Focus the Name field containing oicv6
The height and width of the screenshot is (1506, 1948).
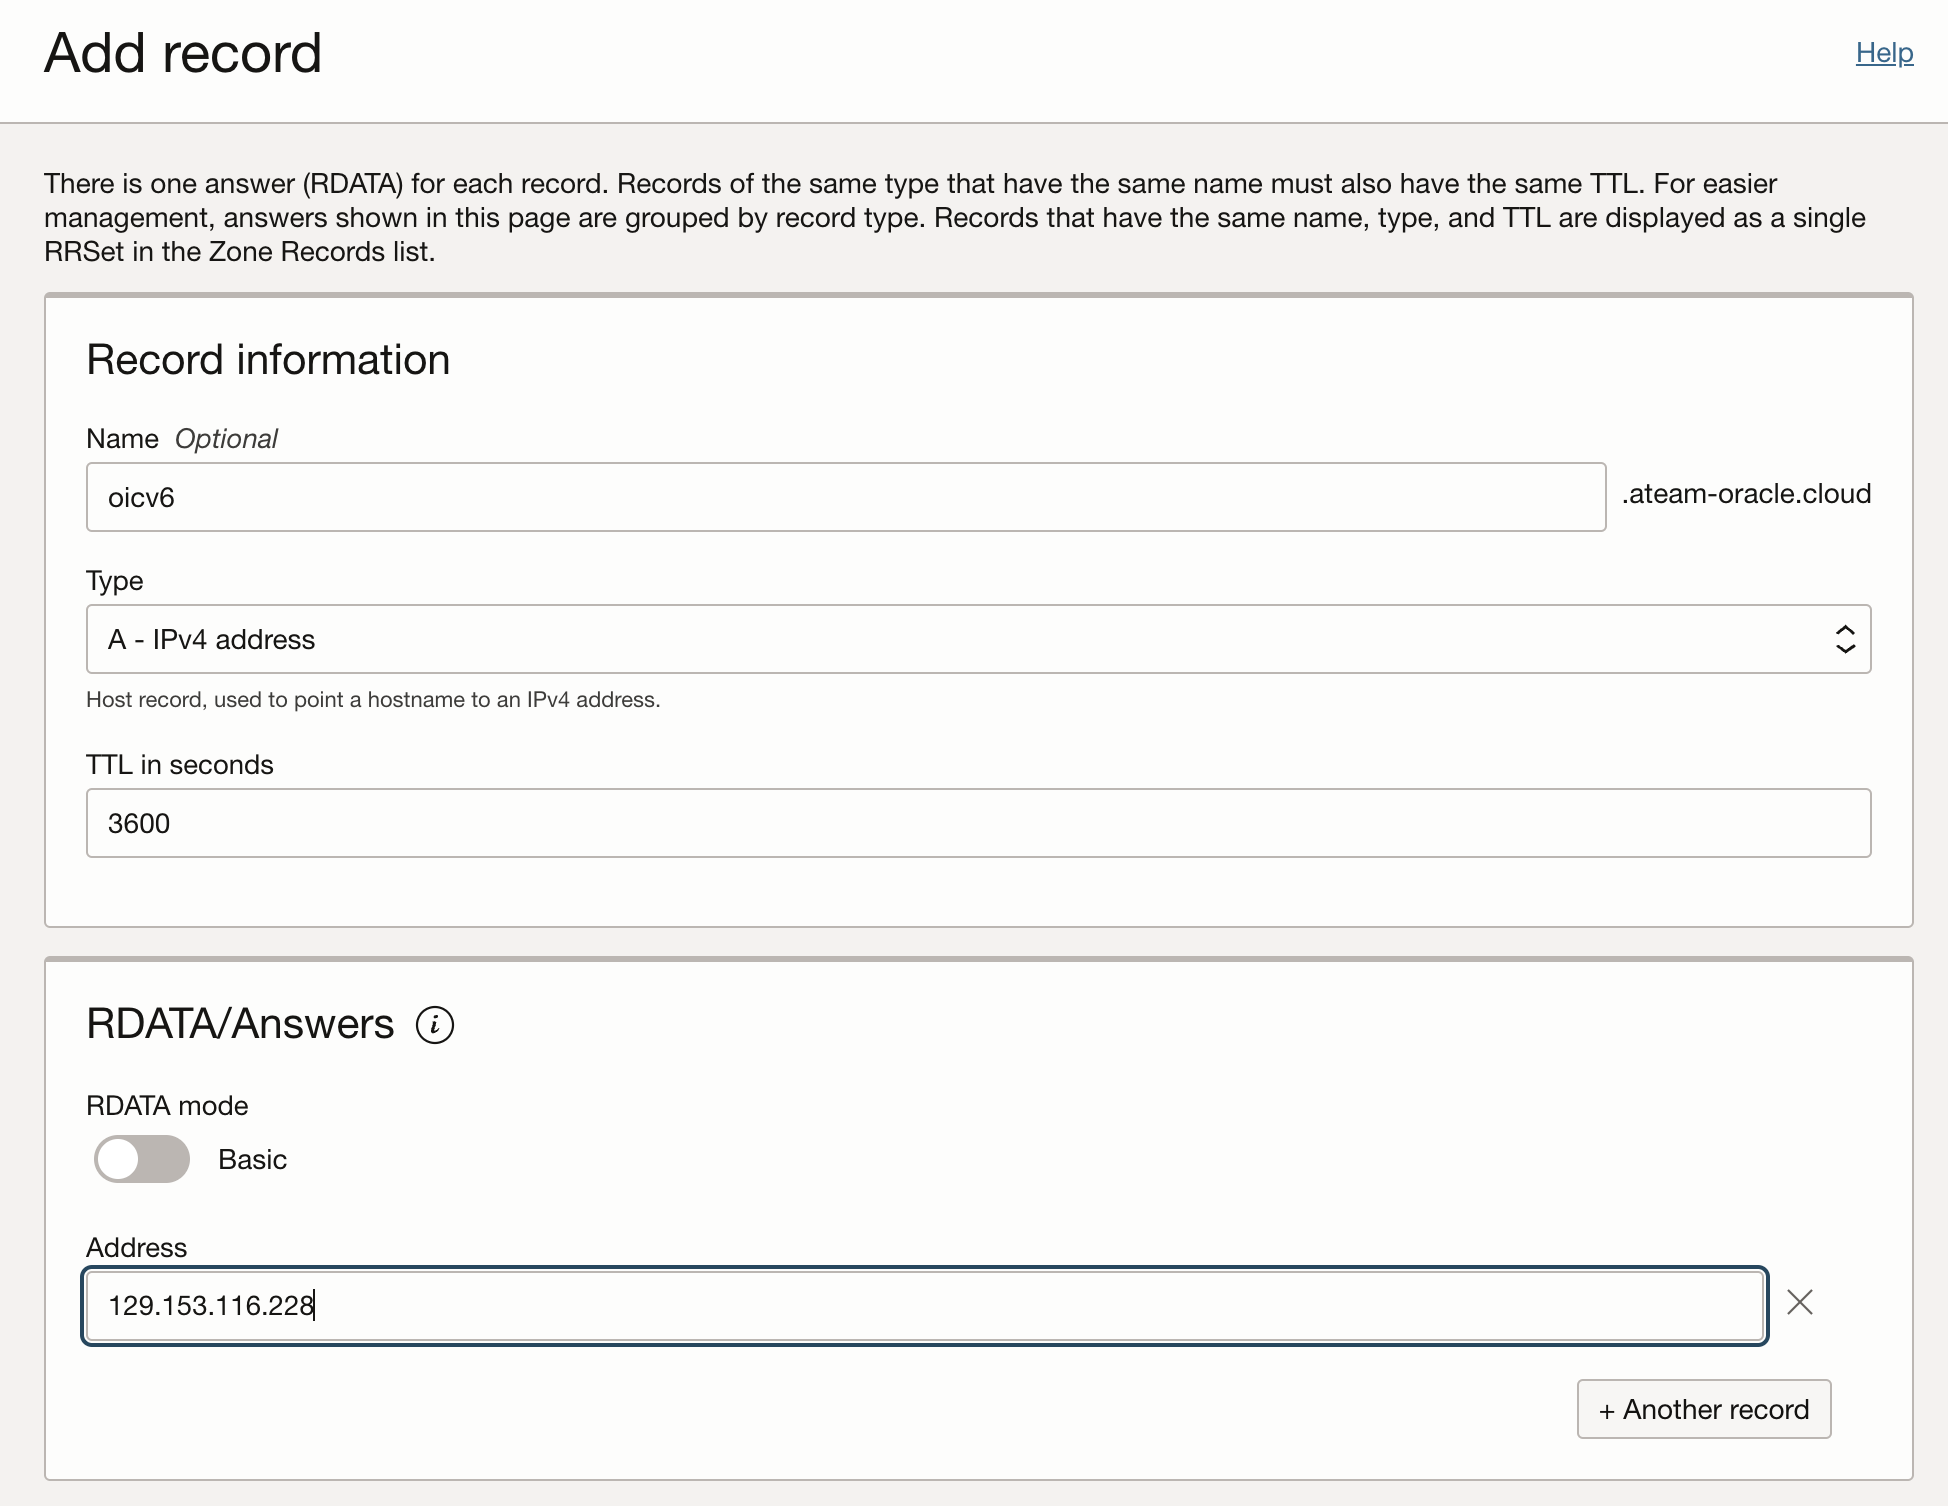pos(845,497)
